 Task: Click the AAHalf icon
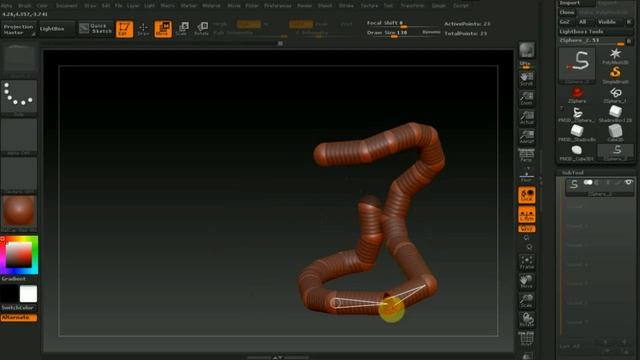pyautogui.click(x=527, y=137)
